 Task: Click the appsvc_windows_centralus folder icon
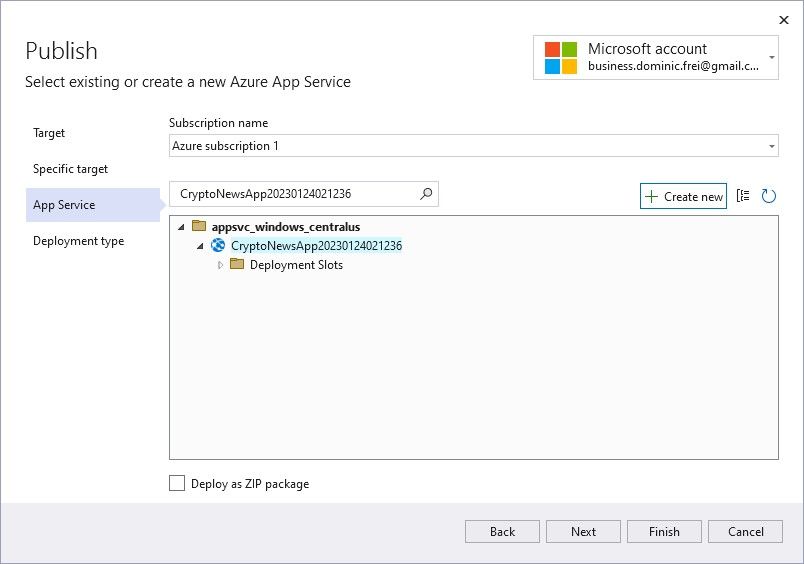[x=199, y=226]
